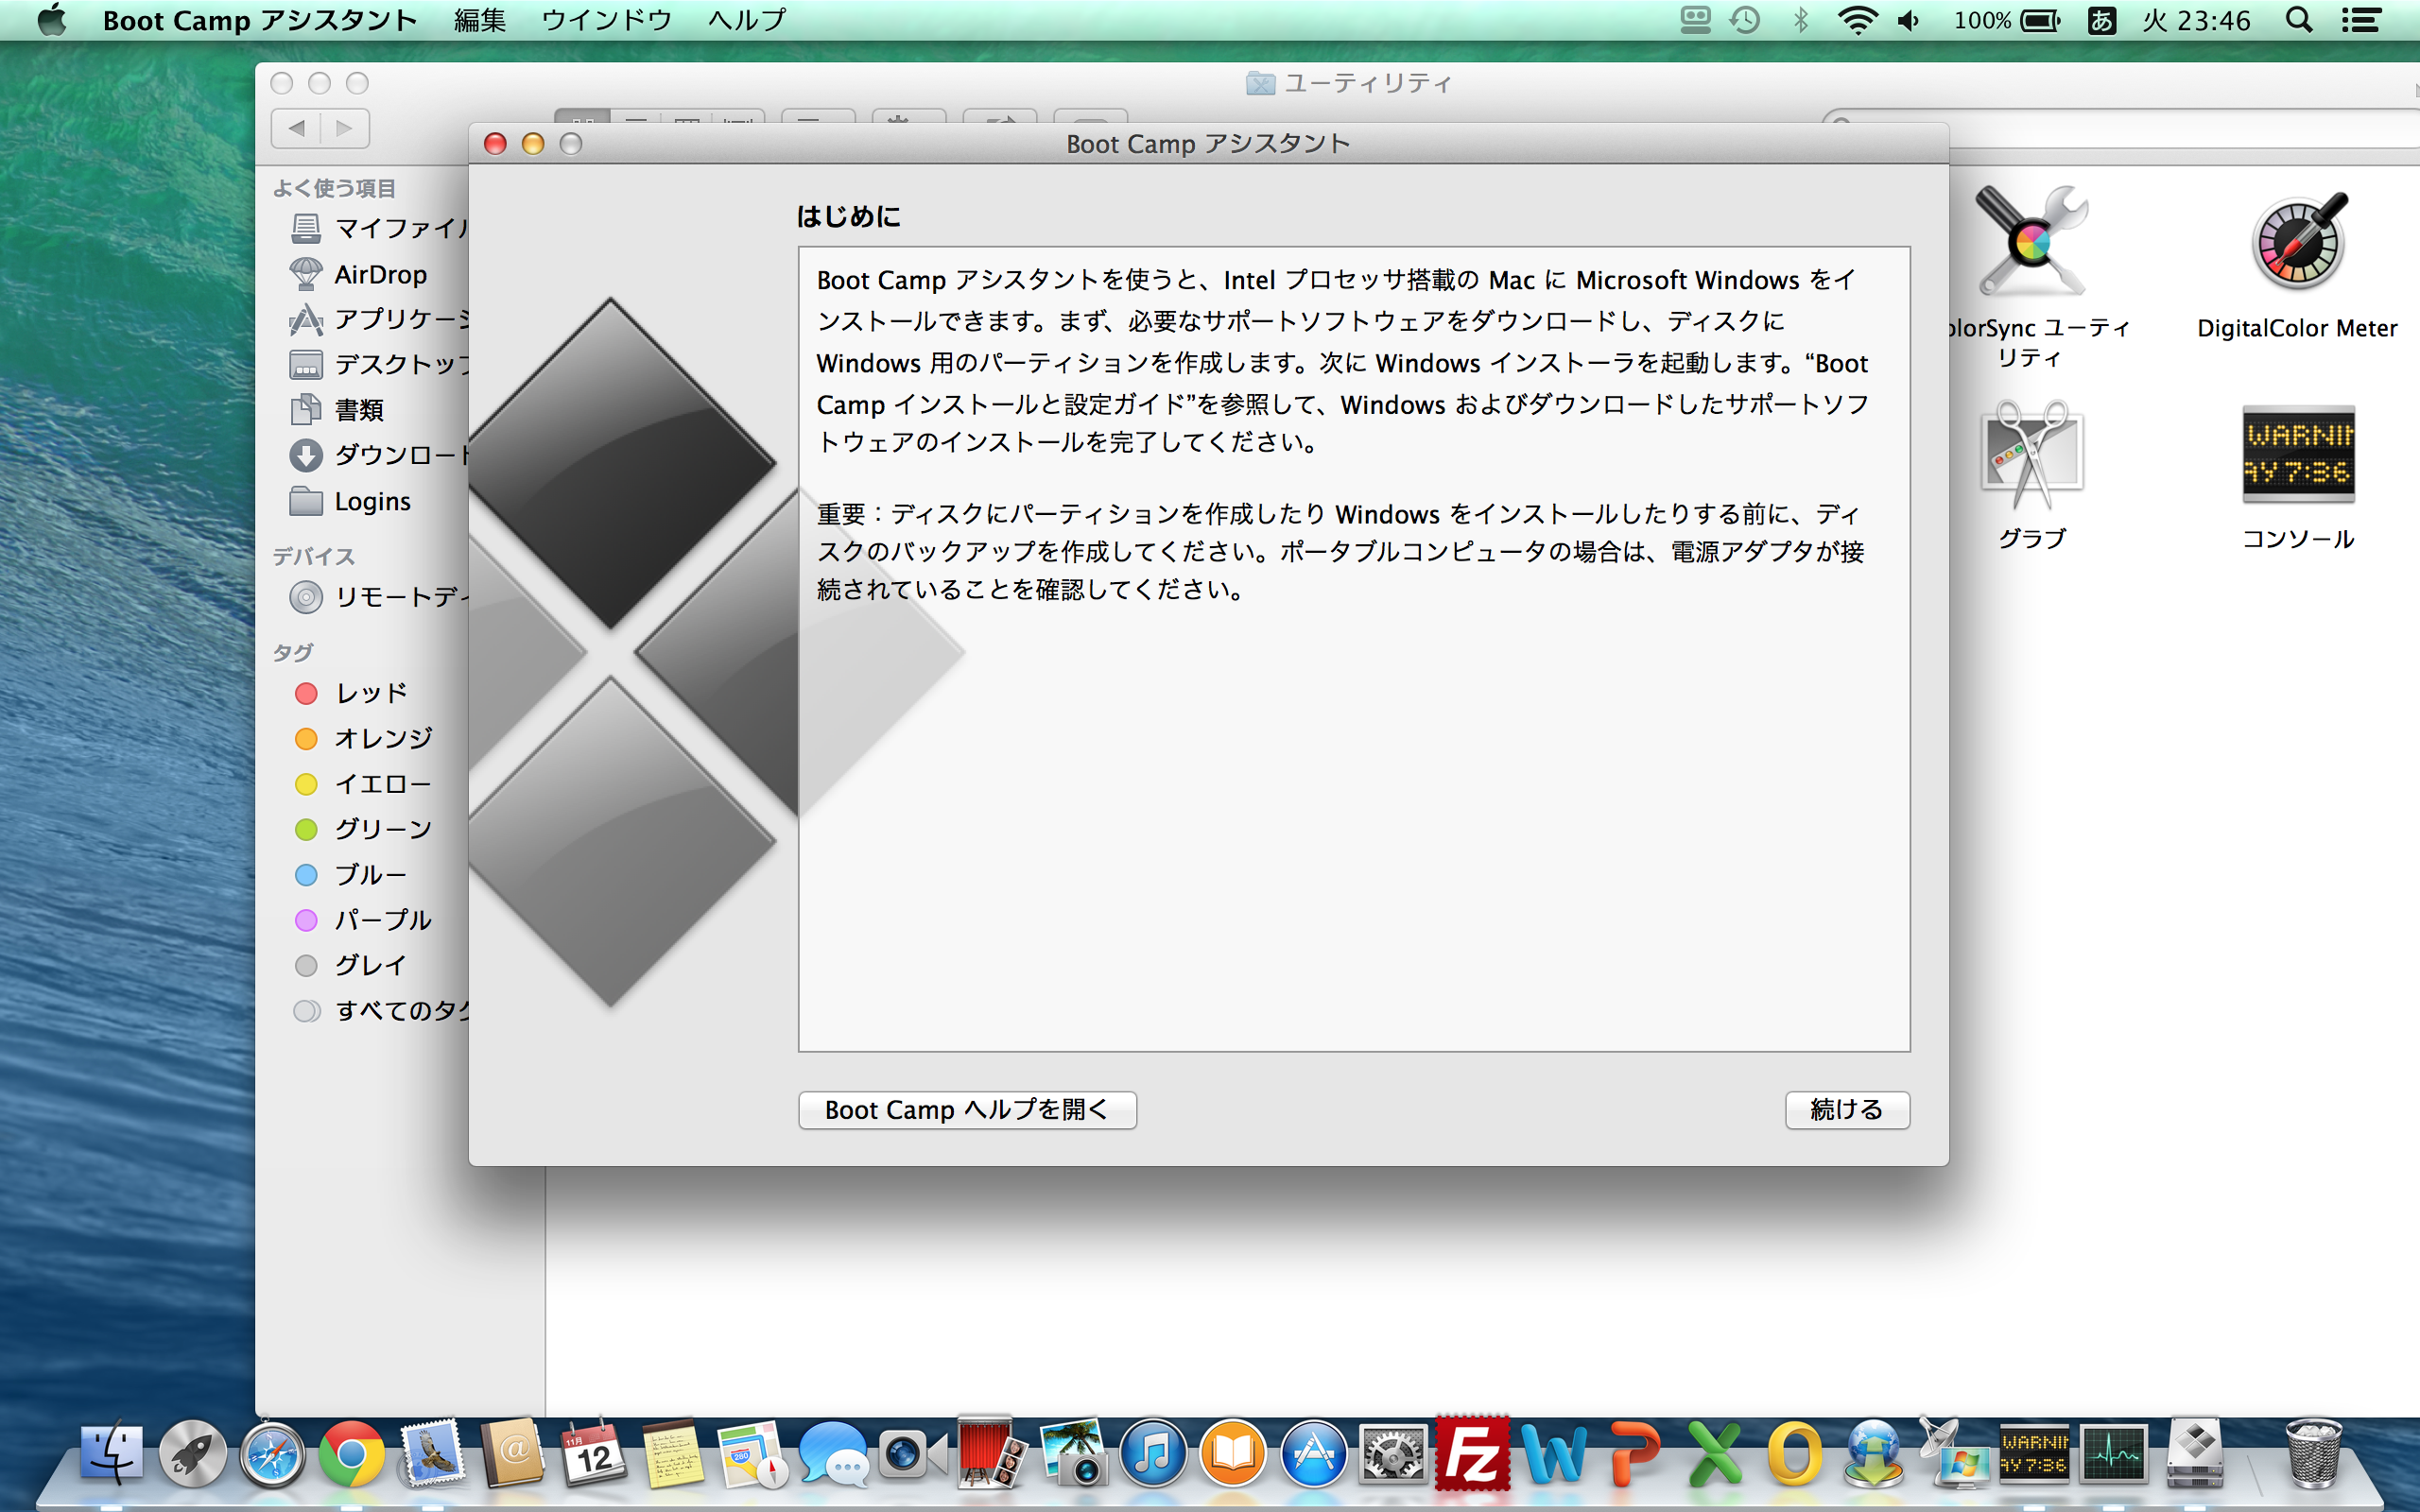Open Spotlight search magnifier icon
This screenshot has height=1512, width=2420.
(x=2298, y=20)
